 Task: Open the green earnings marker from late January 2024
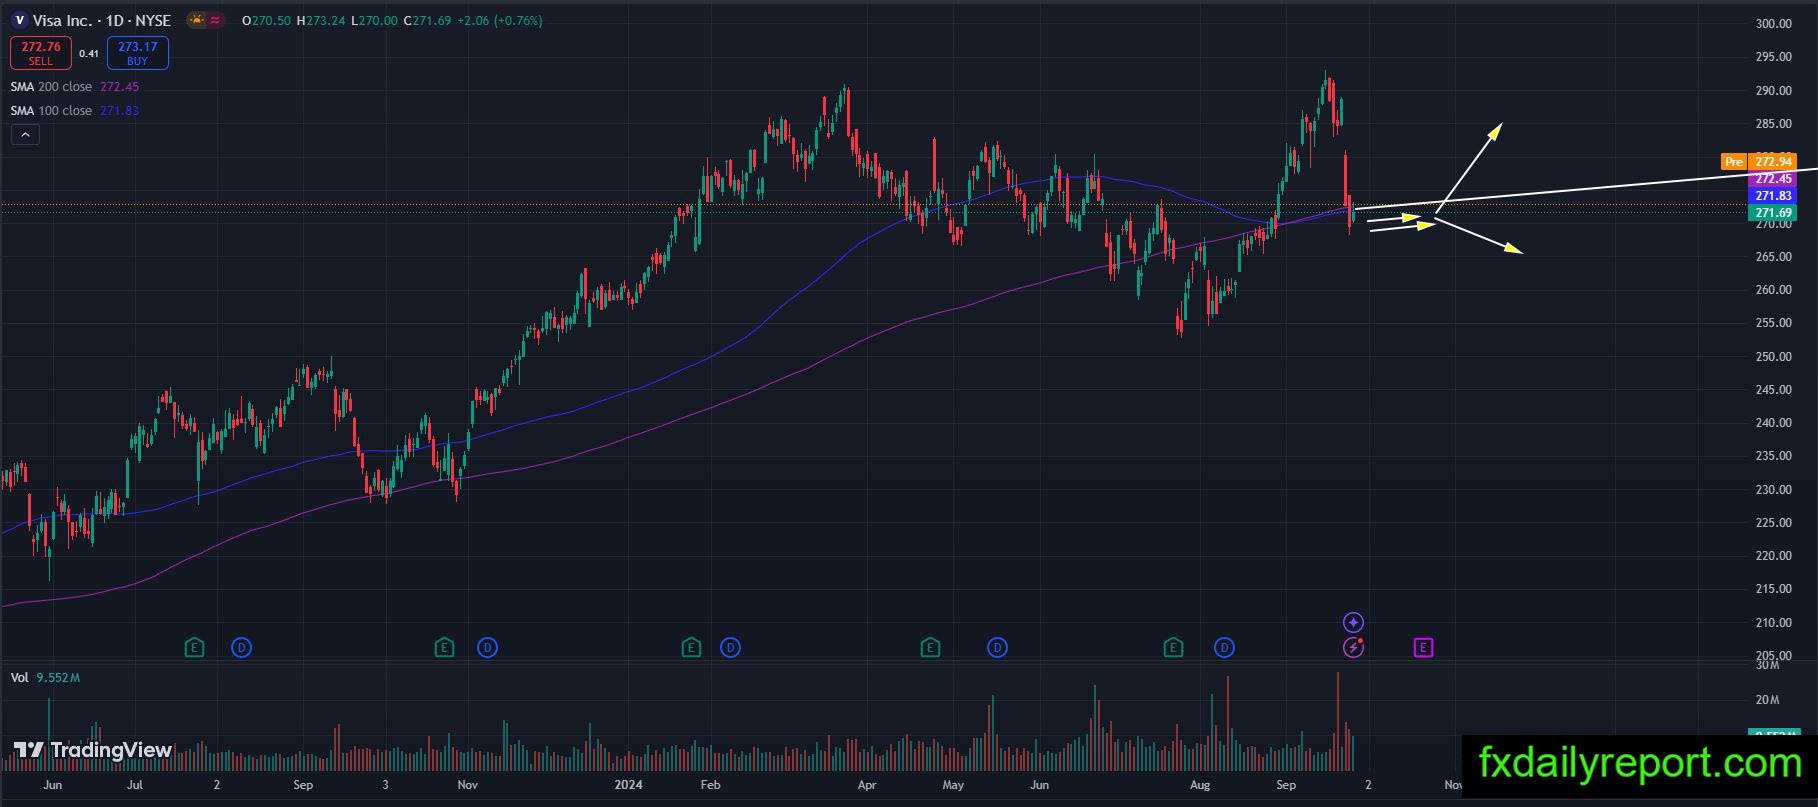click(x=691, y=648)
